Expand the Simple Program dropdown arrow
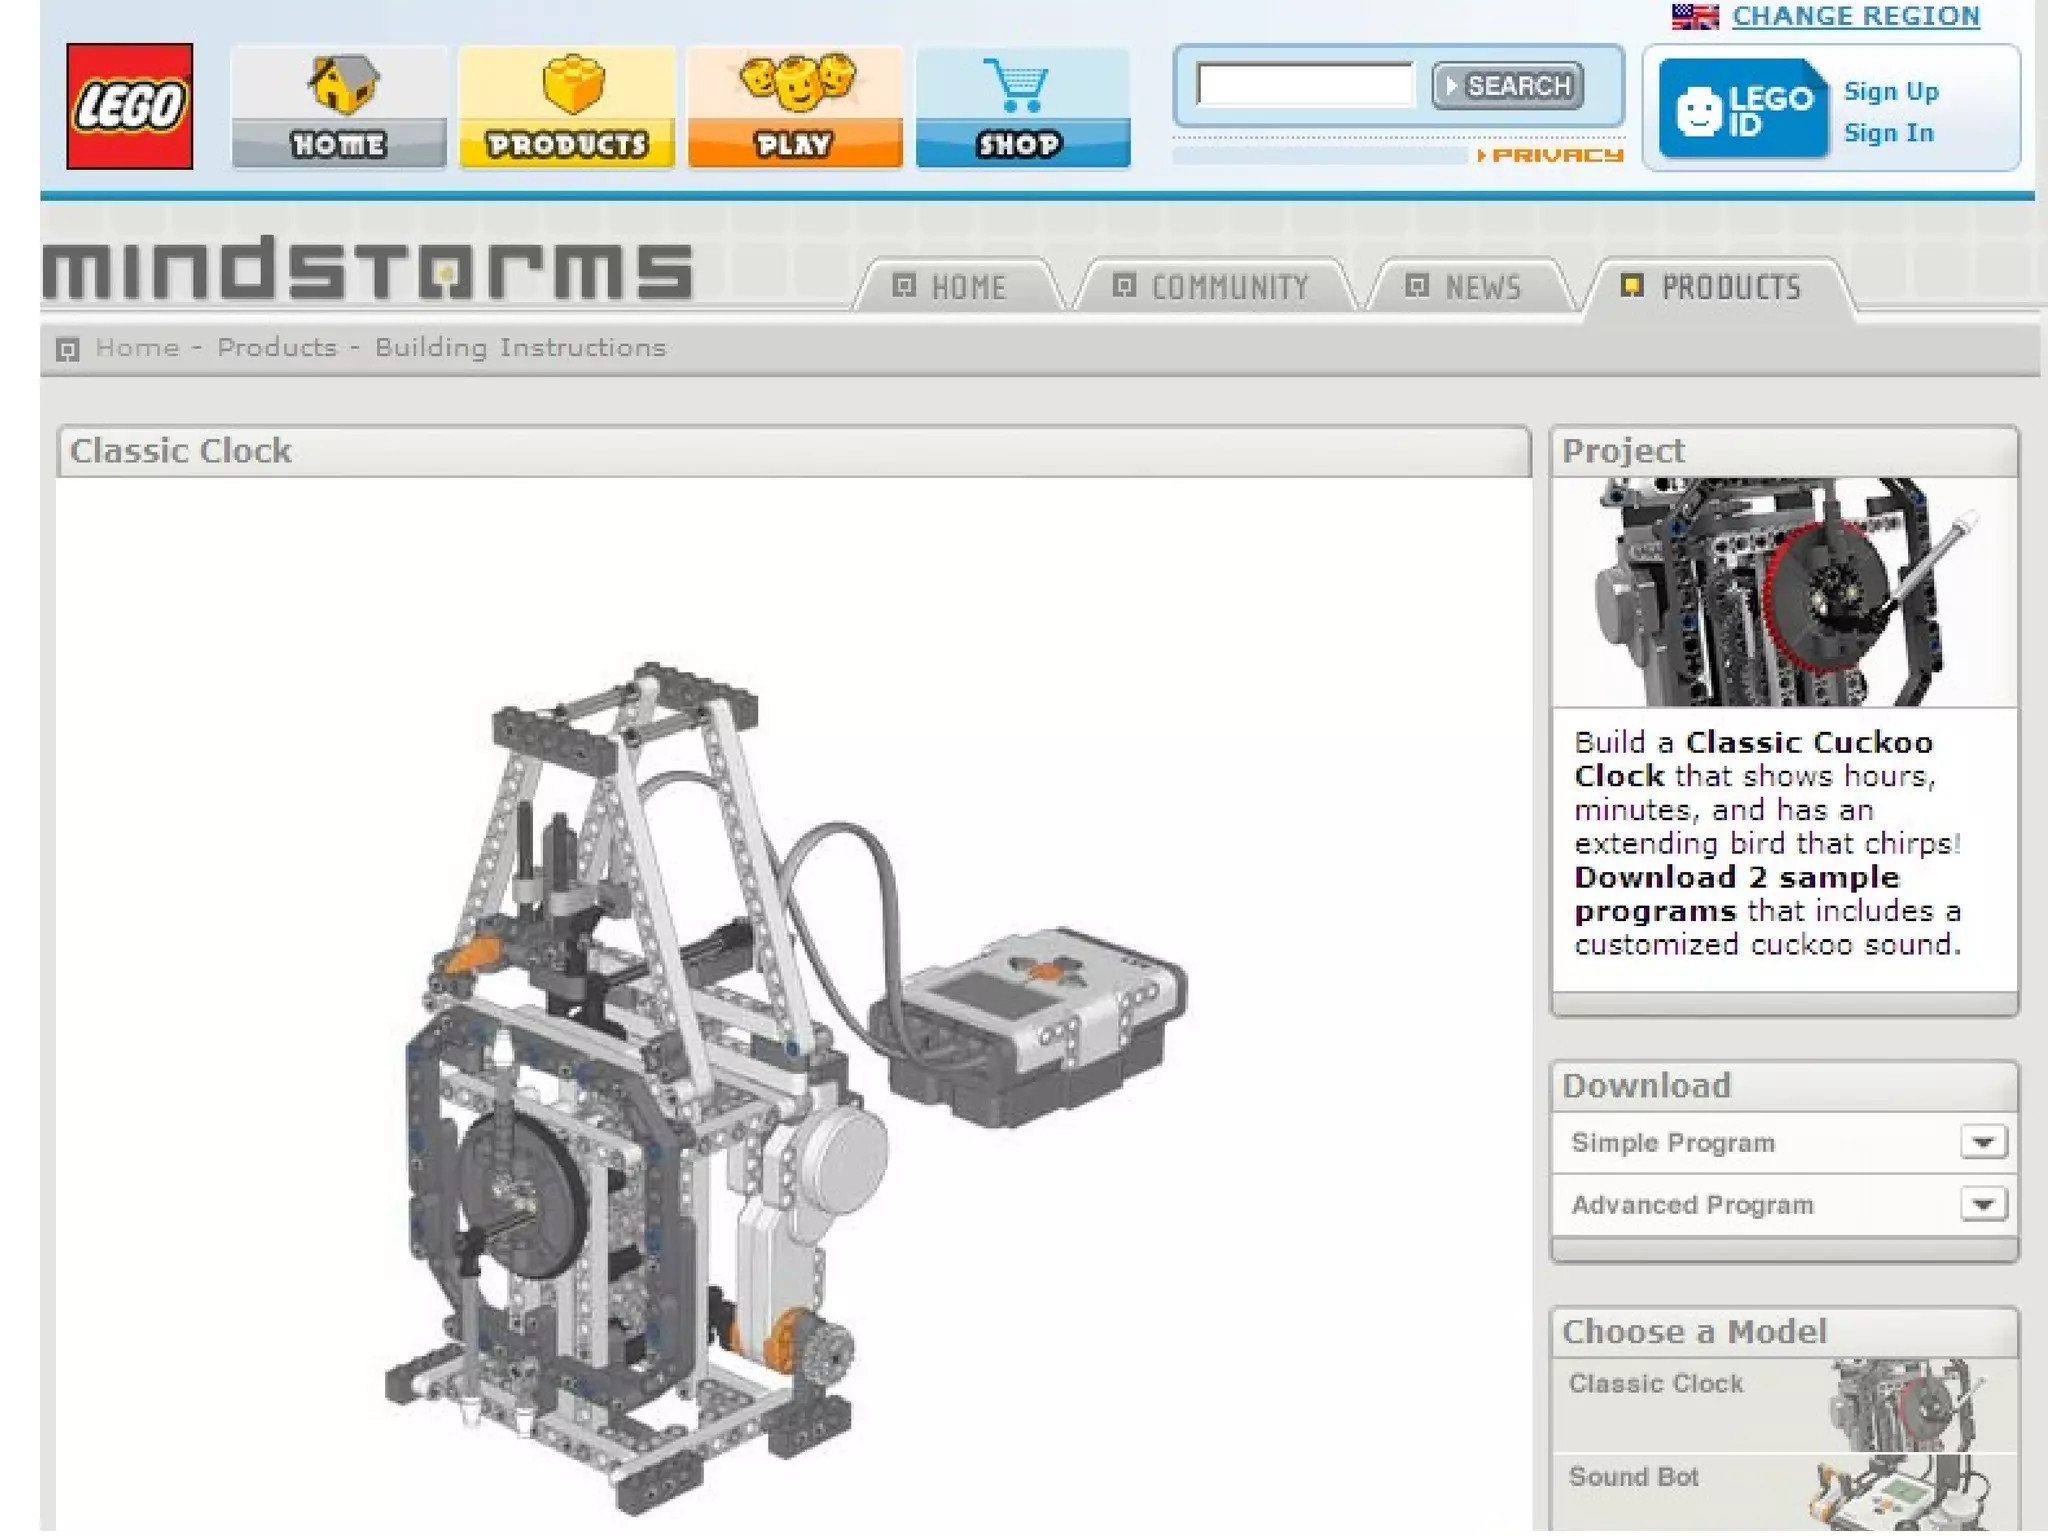 1983,1142
